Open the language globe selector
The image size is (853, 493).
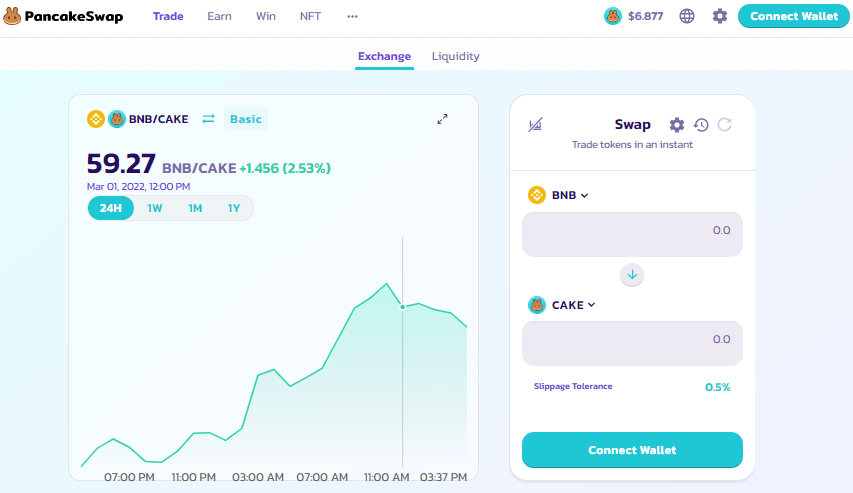coord(687,16)
